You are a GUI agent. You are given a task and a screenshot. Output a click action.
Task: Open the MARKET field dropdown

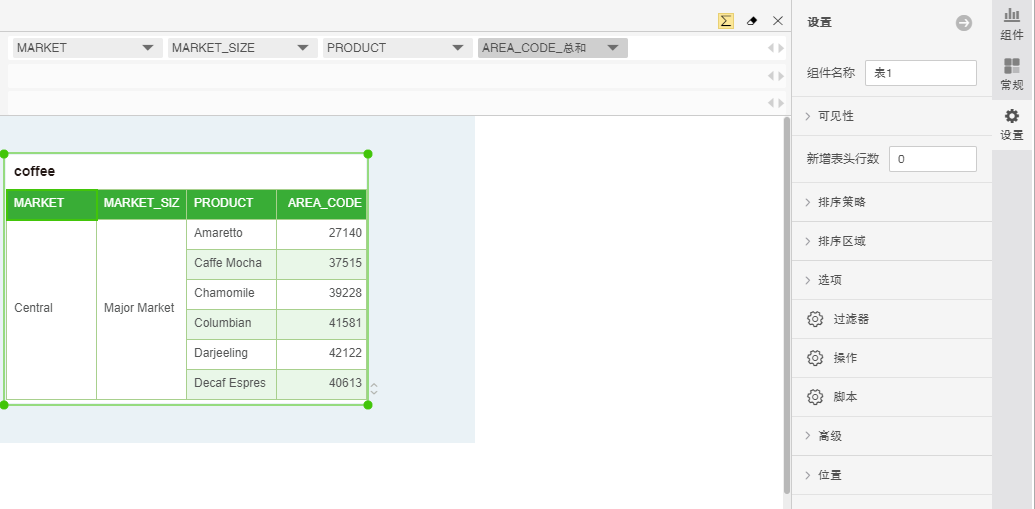(148, 48)
